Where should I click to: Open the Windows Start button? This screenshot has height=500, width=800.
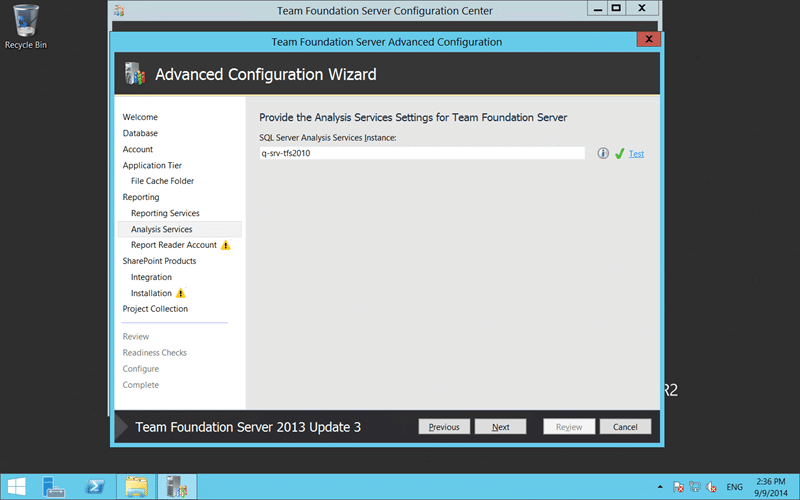[16, 487]
